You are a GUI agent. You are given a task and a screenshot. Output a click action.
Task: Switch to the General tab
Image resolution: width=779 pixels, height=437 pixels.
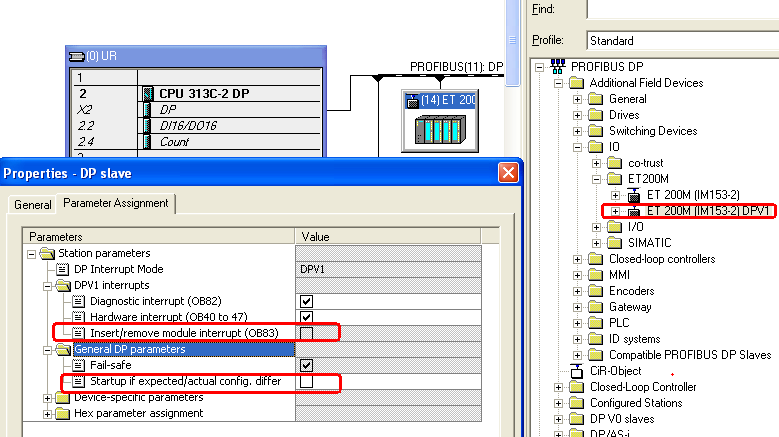click(x=33, y=205)
